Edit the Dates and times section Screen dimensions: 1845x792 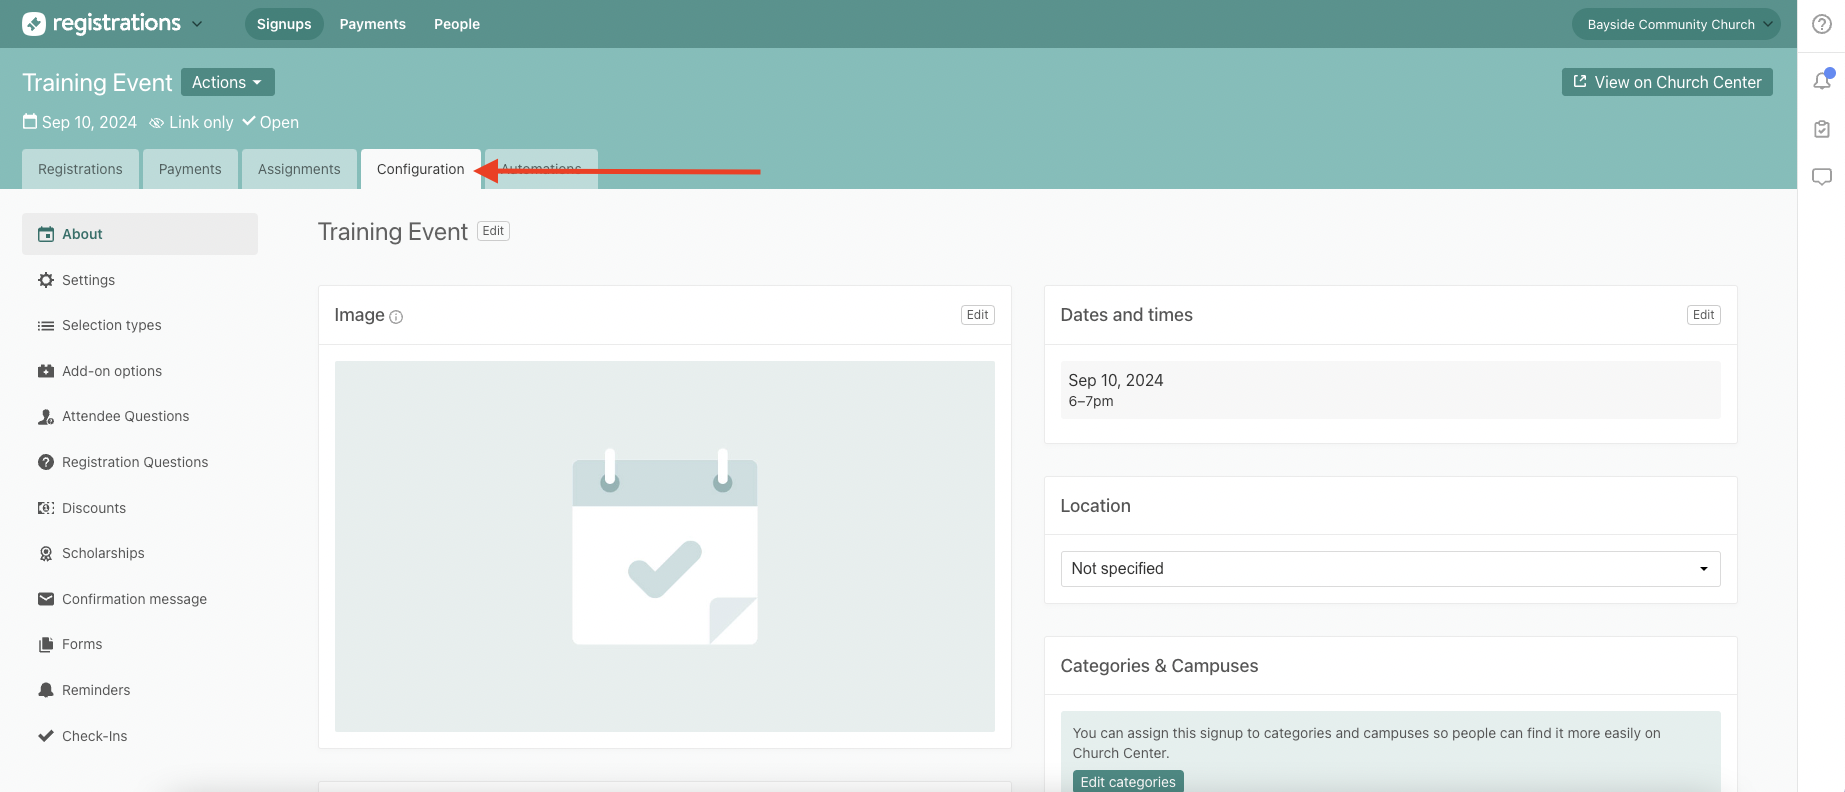click(x=1703, y=315)
